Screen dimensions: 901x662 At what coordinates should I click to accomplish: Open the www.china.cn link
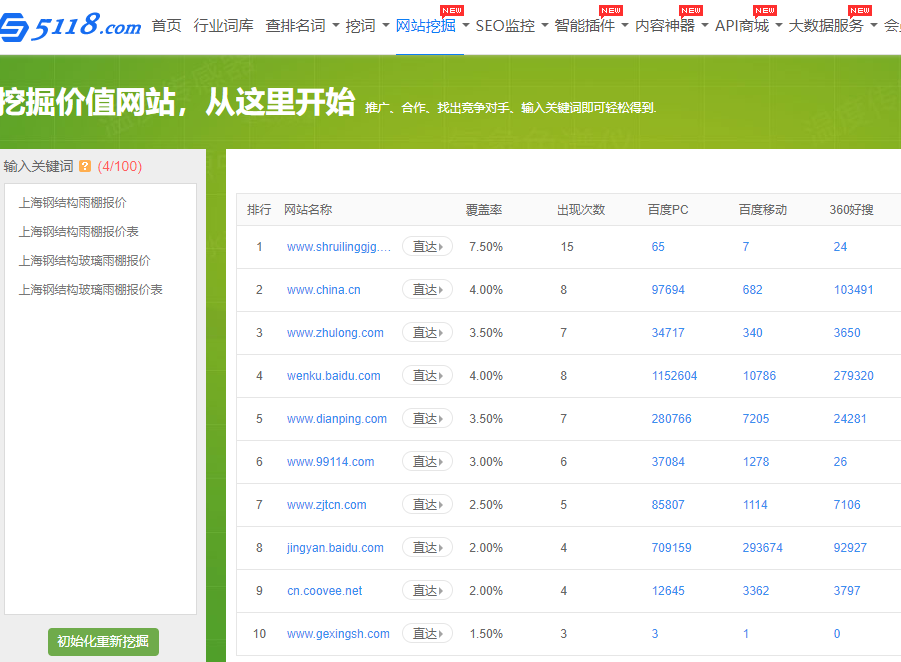click(x=324, y=290)
